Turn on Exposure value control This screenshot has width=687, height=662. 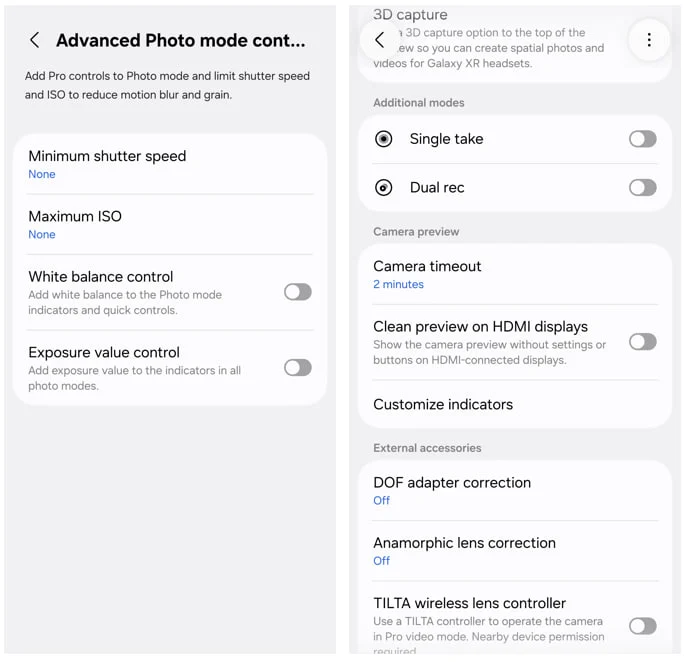[x=297, y=368]
